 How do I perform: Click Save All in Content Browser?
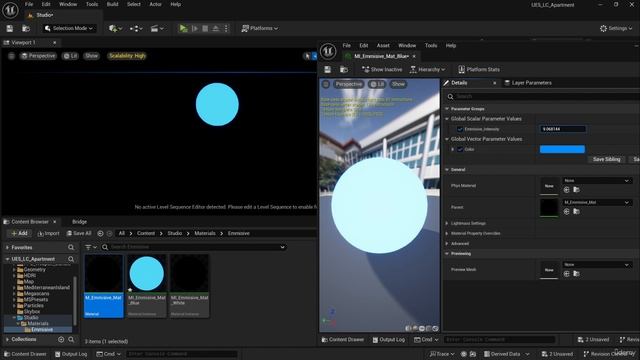79,233
